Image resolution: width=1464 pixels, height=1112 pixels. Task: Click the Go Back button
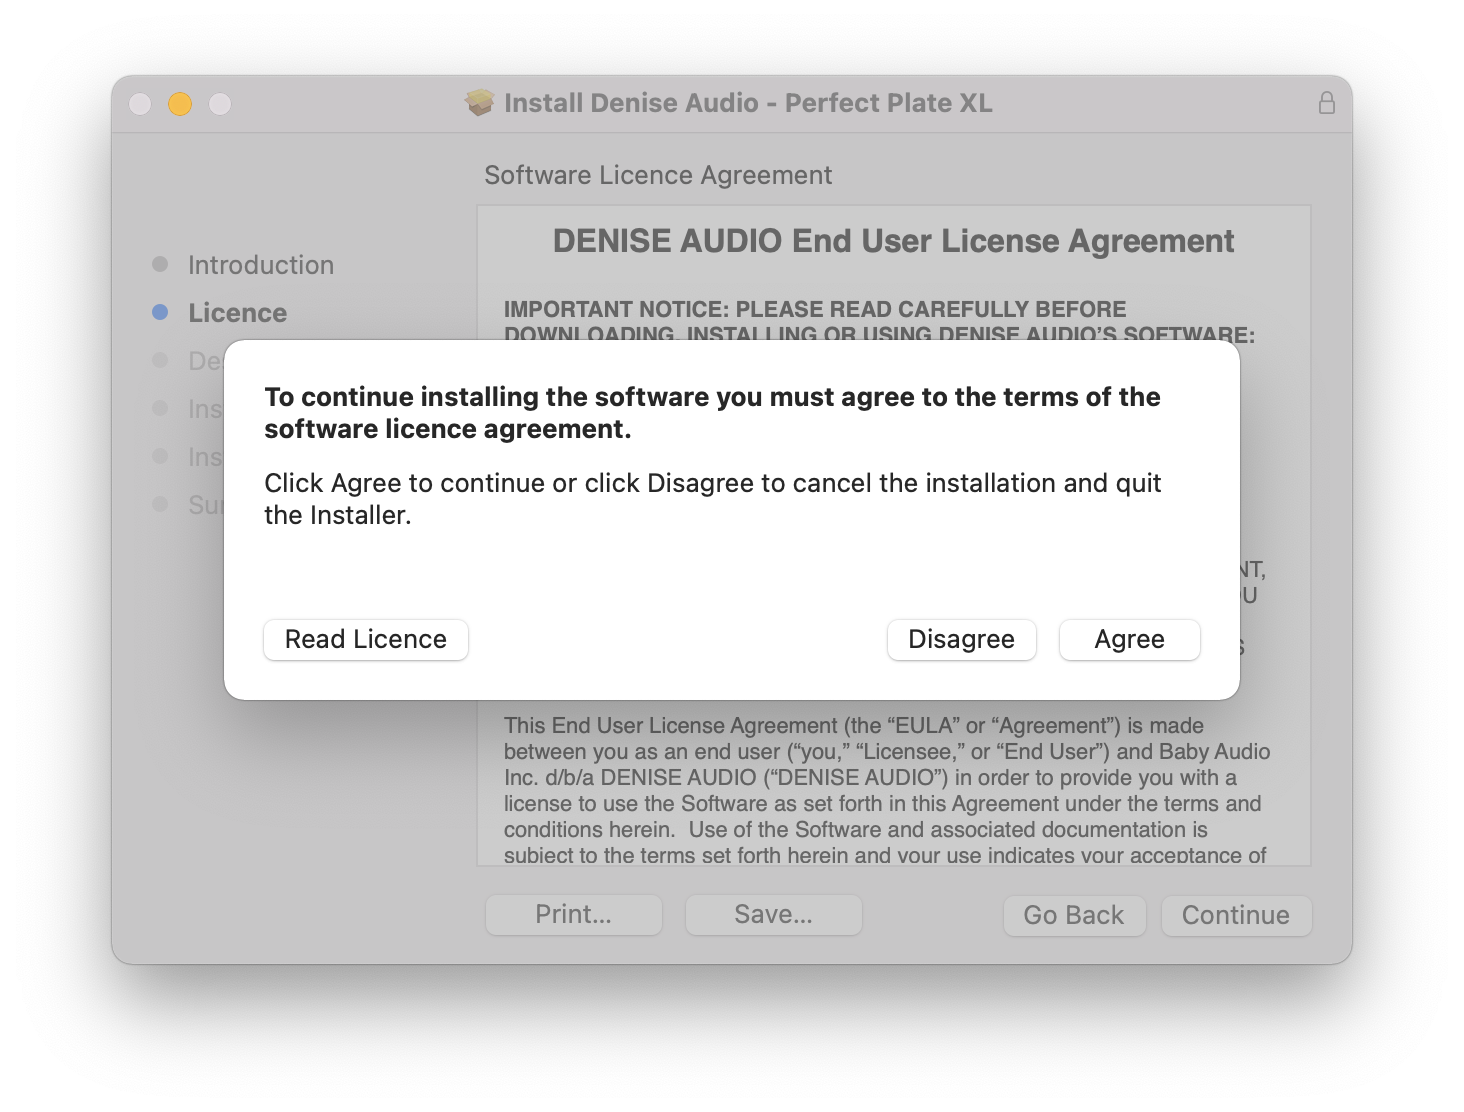tap(1074, 915)
